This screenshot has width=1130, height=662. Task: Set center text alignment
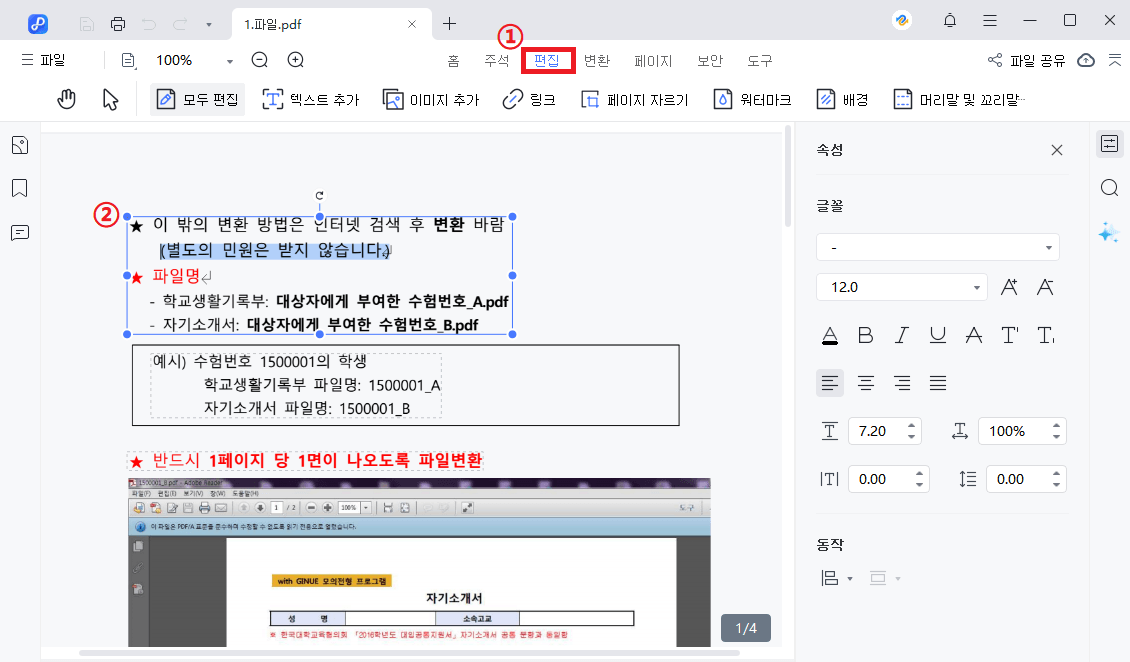tap(866, 383)
